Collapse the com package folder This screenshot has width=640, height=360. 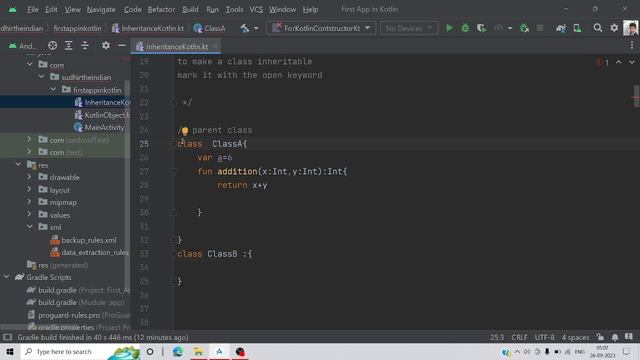click(30, 64)
